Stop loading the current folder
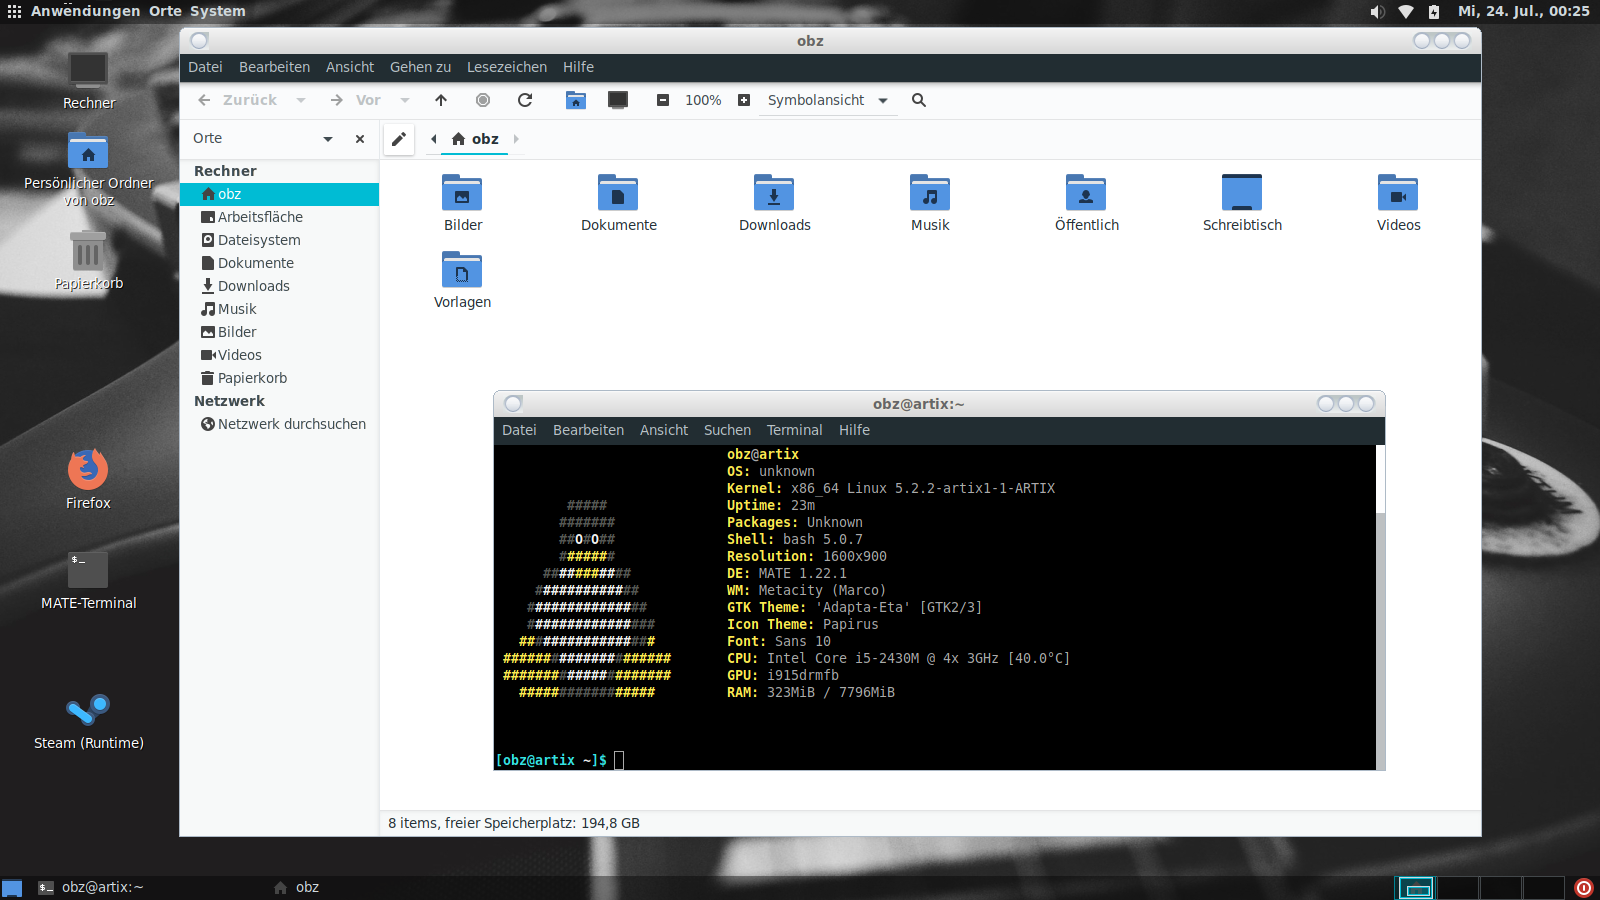This screenshot has width=1600, height=900. pos(483,100)
